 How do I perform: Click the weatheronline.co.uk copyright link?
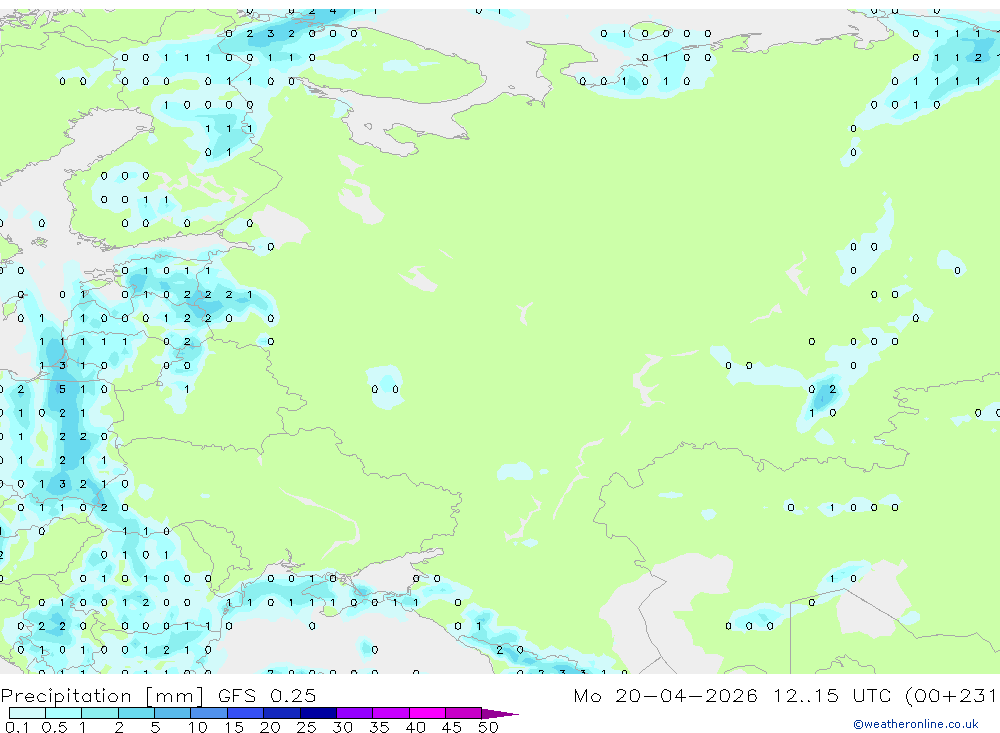click(x=915, y=724)
